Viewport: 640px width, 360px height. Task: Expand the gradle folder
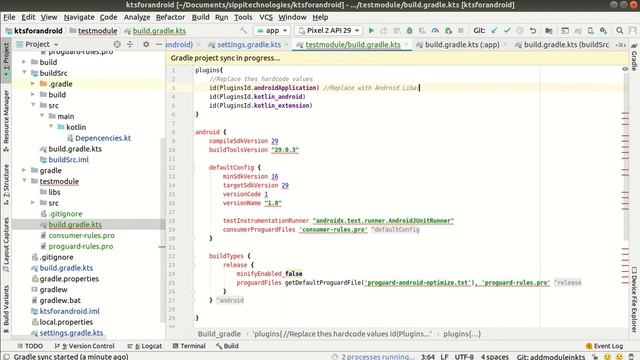[24, 170]
